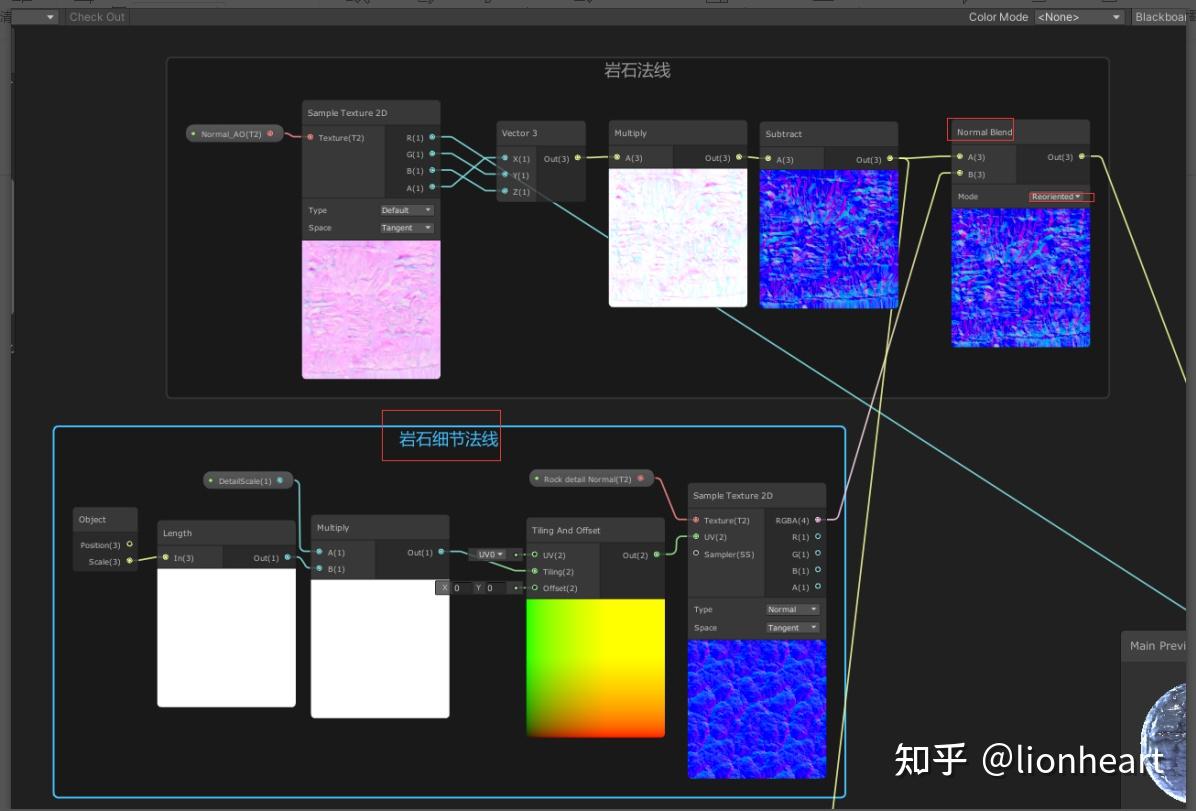This screenshot has height=811, width=1196.
Task: Click the Normal Blend node preview image
Action: pyautogui.click(x=1021, y=277)
